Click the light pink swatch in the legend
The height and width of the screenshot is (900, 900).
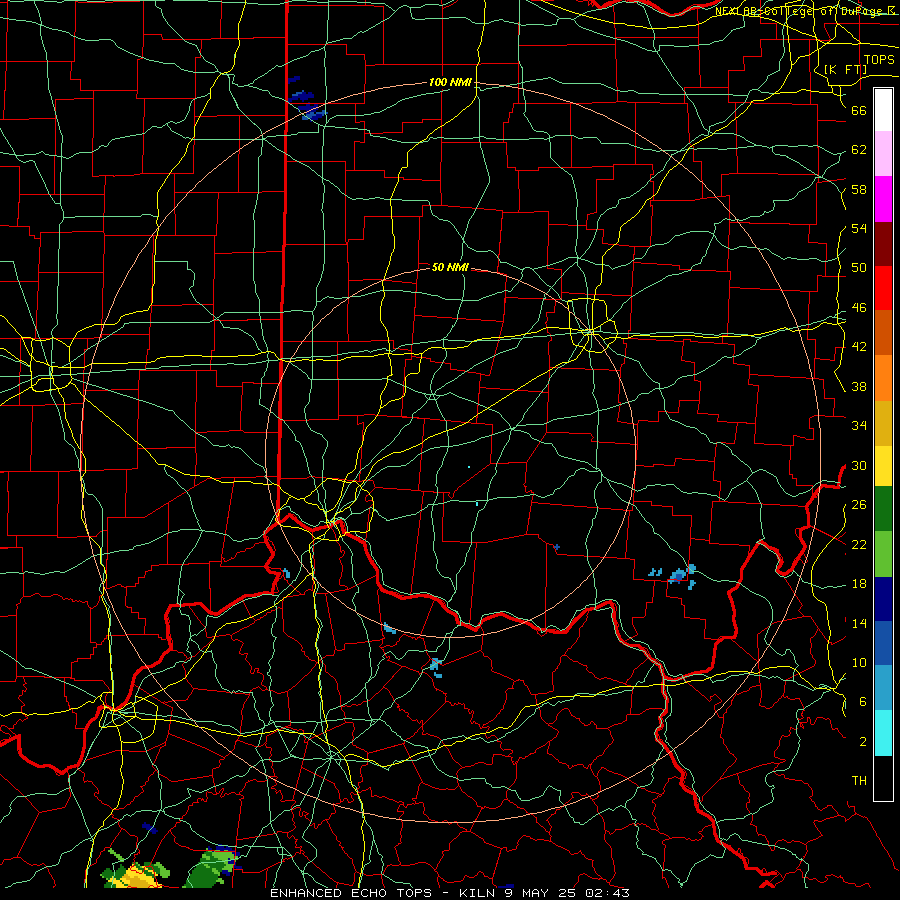pos(883,154)
